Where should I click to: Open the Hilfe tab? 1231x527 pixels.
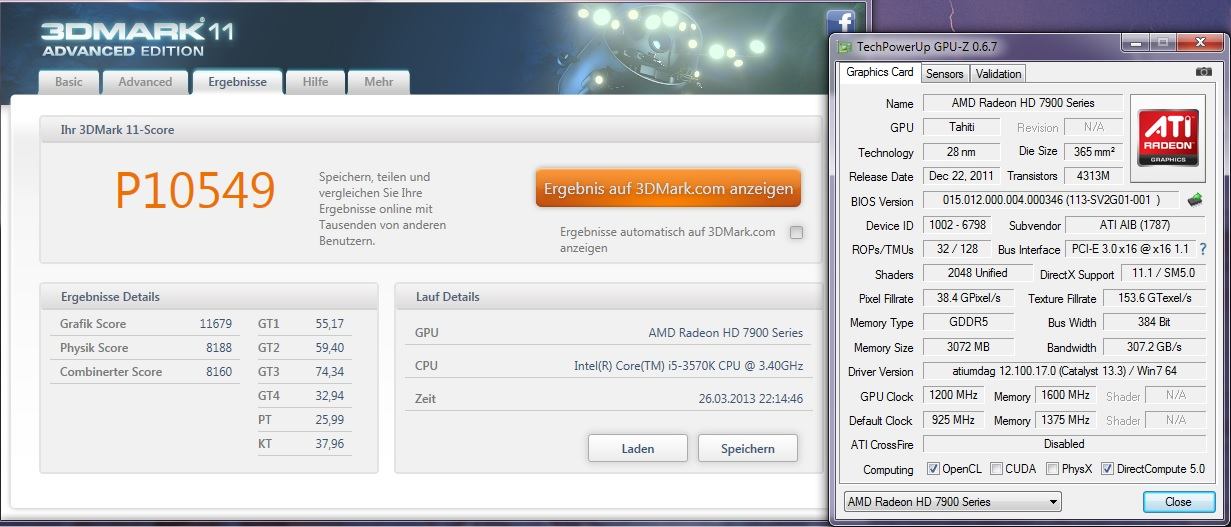(x=315, y=82)
